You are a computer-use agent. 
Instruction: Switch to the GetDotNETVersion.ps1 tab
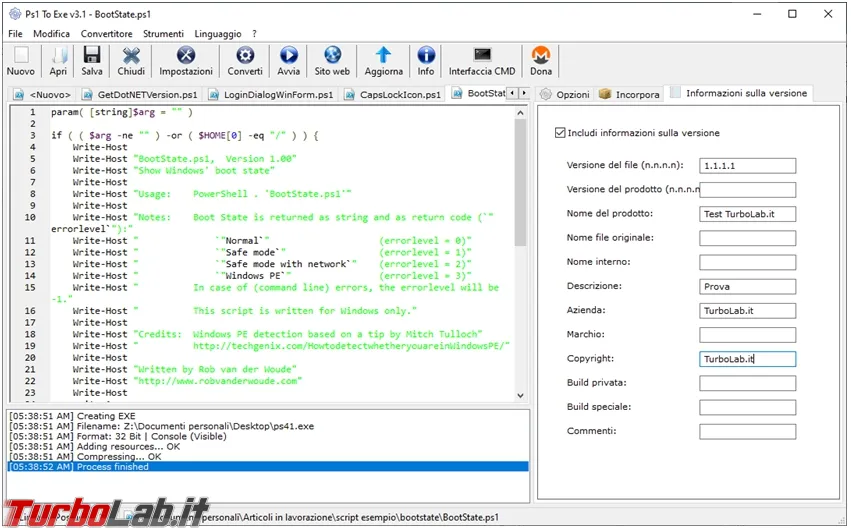[140, 95]
